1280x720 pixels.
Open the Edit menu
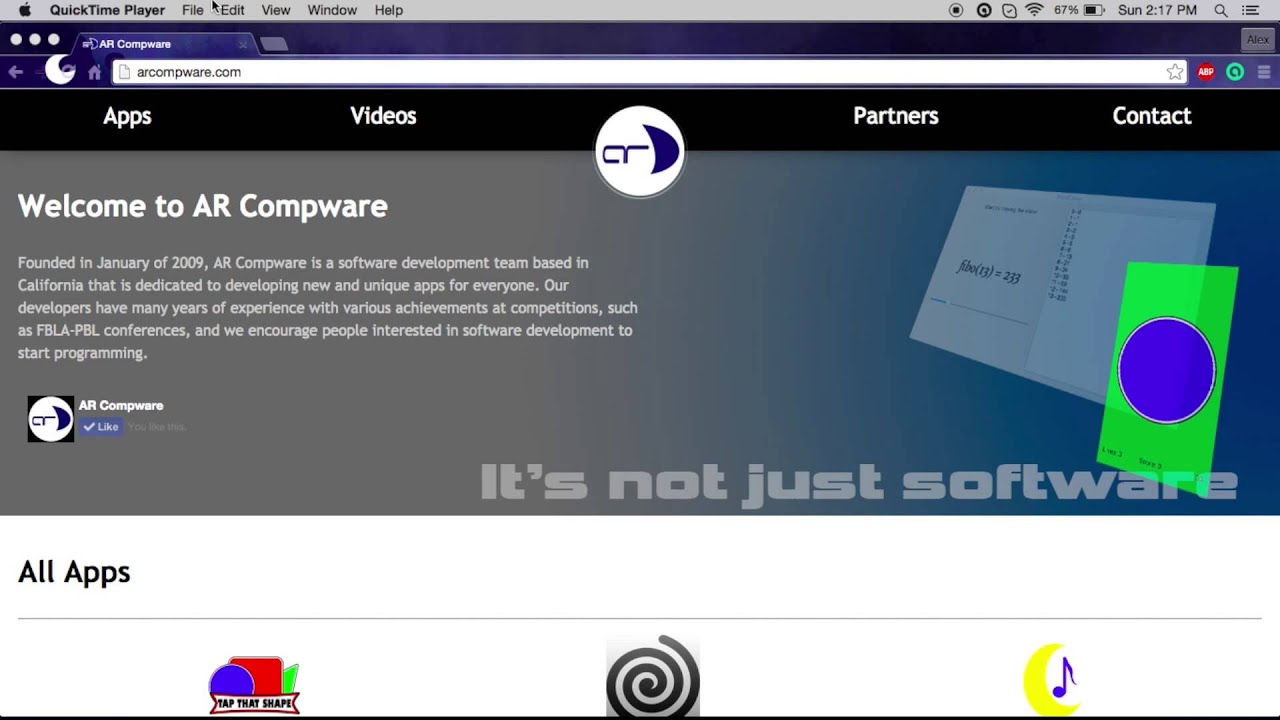[x=233, y=10]
